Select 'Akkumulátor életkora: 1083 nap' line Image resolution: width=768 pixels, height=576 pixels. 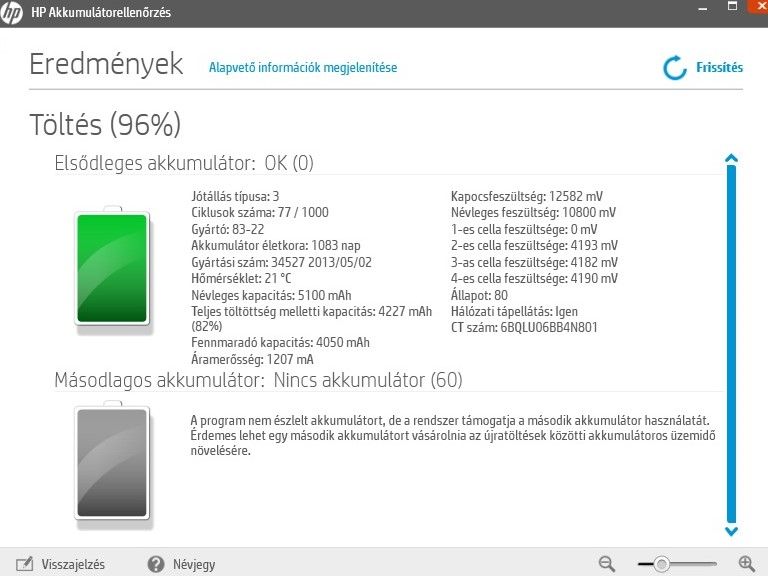(x=276, y=245)
